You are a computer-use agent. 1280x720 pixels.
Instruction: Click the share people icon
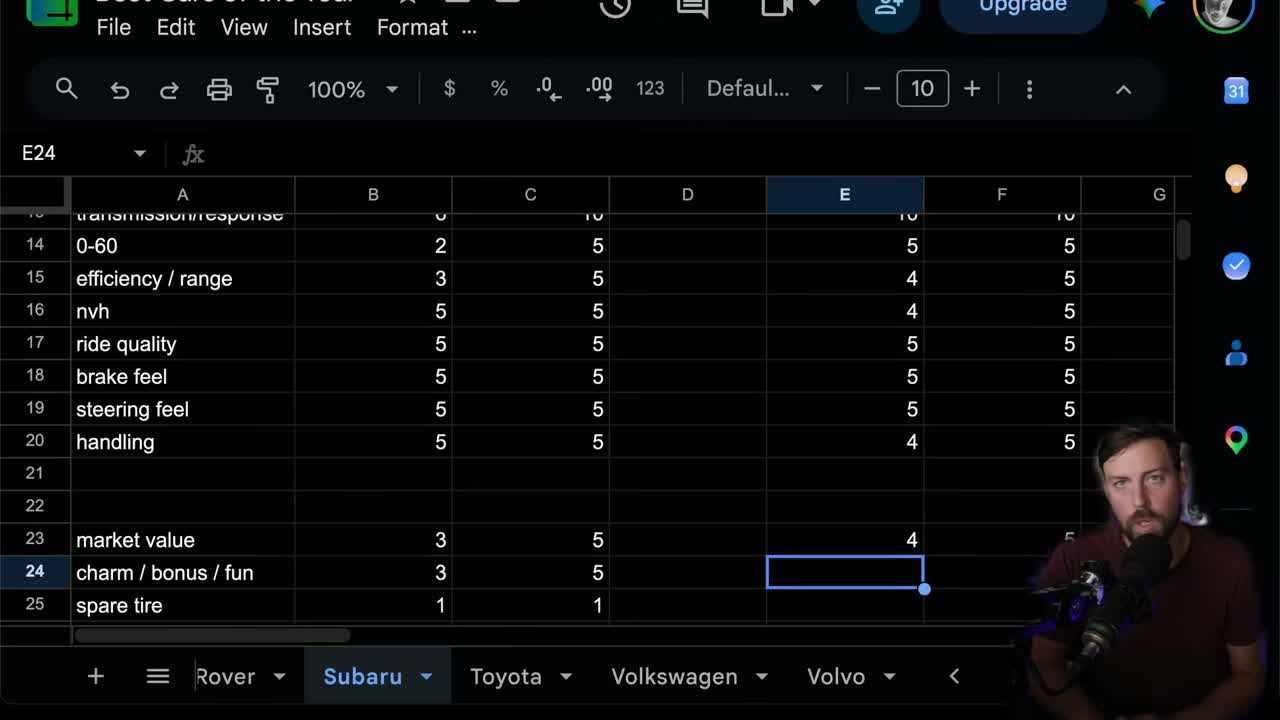coord(888,8)
